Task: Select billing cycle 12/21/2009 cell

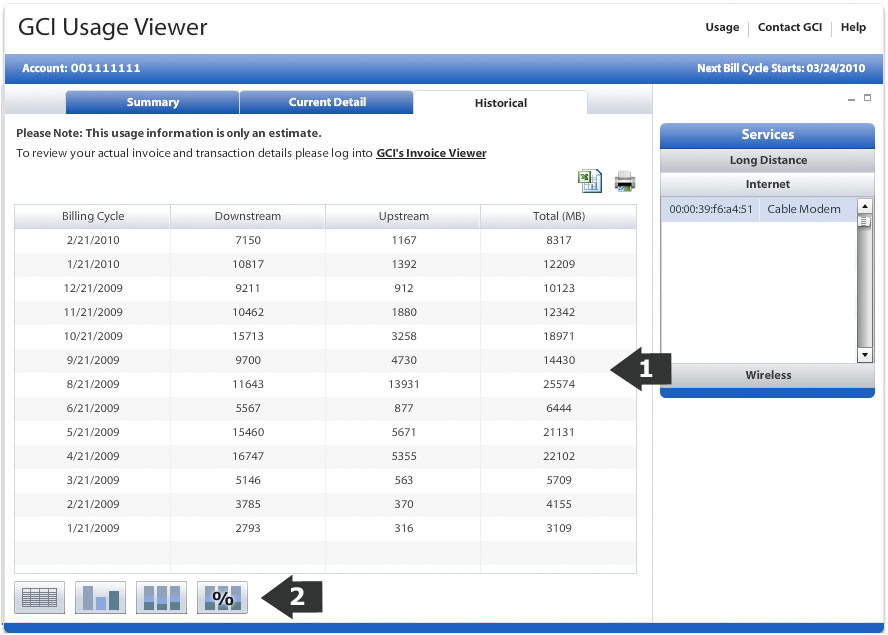Action: coord(92,288)
